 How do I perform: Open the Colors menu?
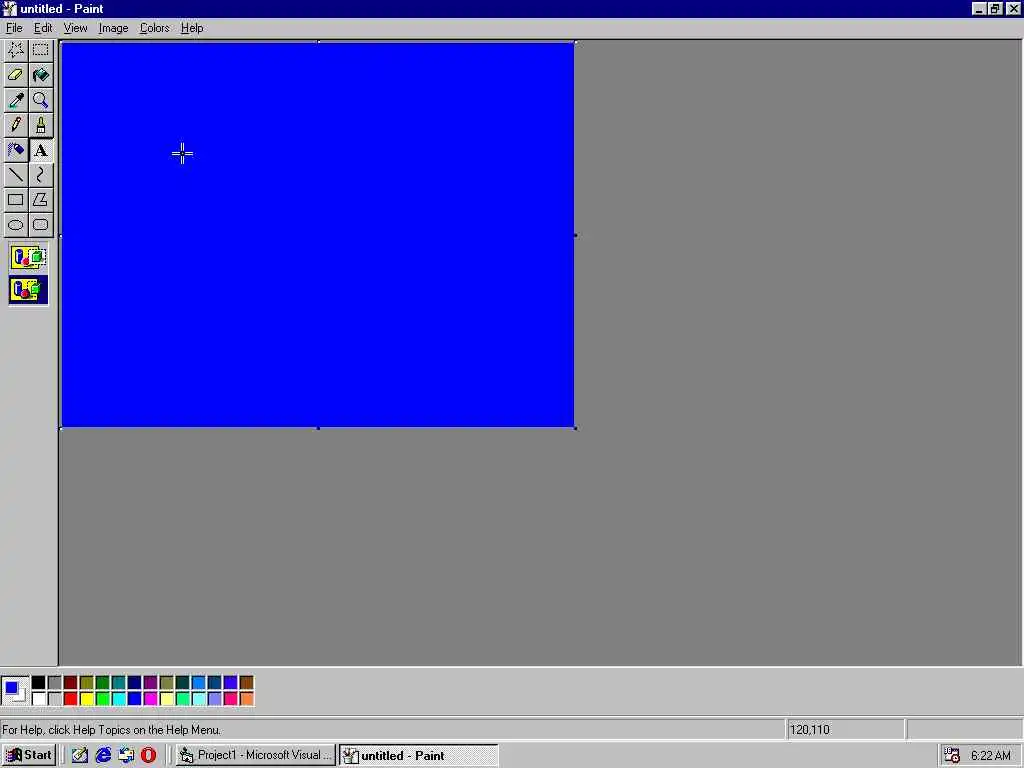155,28
